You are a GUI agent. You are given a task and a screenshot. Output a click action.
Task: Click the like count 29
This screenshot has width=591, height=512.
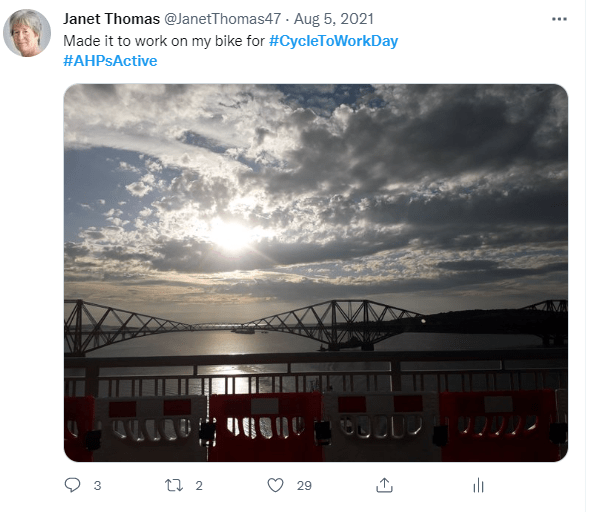[x=304, y=486]
